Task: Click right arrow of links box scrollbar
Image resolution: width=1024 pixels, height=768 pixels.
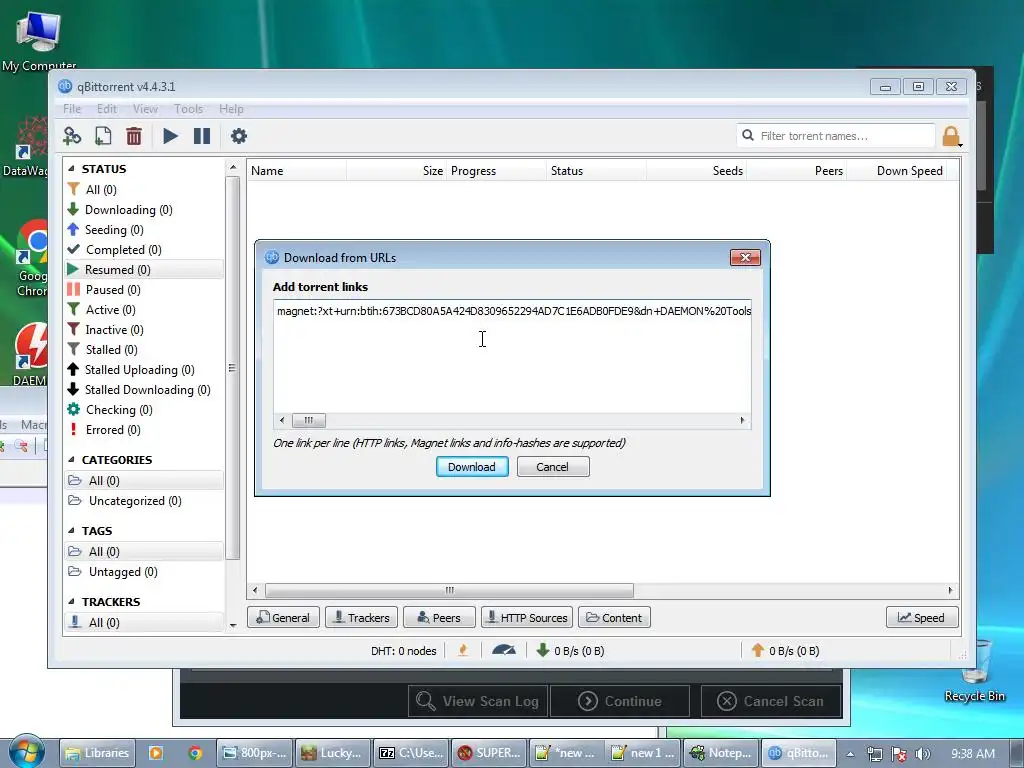Action: [x=743, y=421]
